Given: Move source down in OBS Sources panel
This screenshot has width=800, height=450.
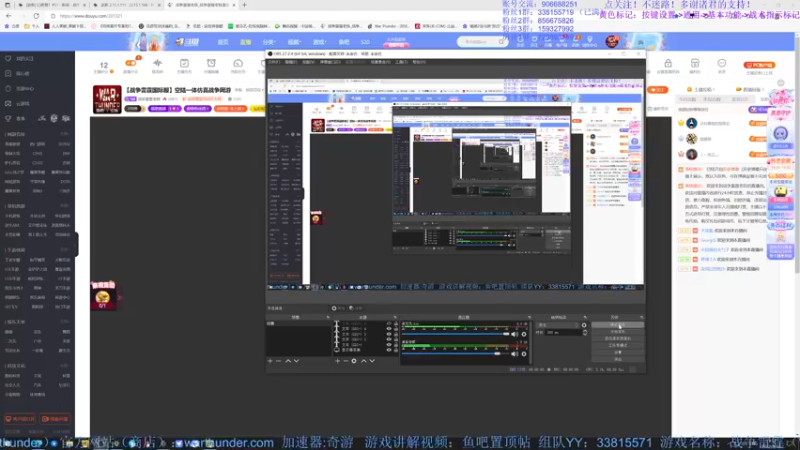Looking at the screenshot, I should click(x=372, y=361).
